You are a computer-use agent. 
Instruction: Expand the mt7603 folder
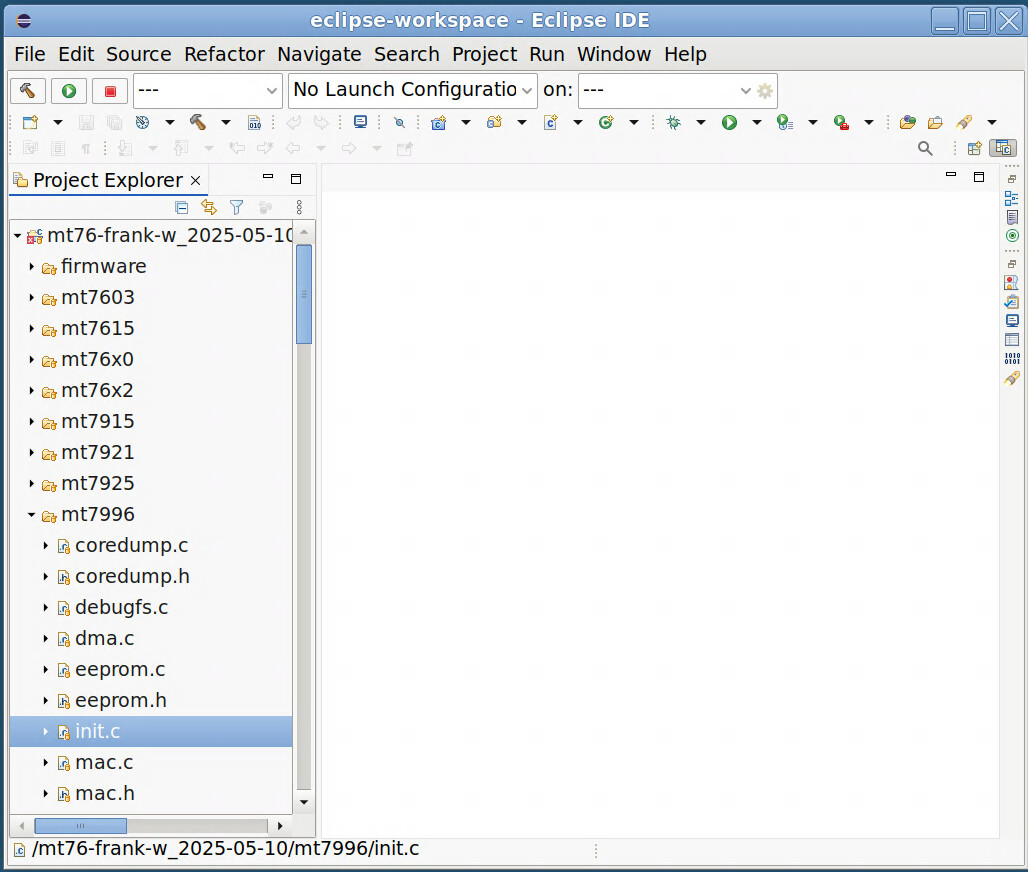point(31,298)
